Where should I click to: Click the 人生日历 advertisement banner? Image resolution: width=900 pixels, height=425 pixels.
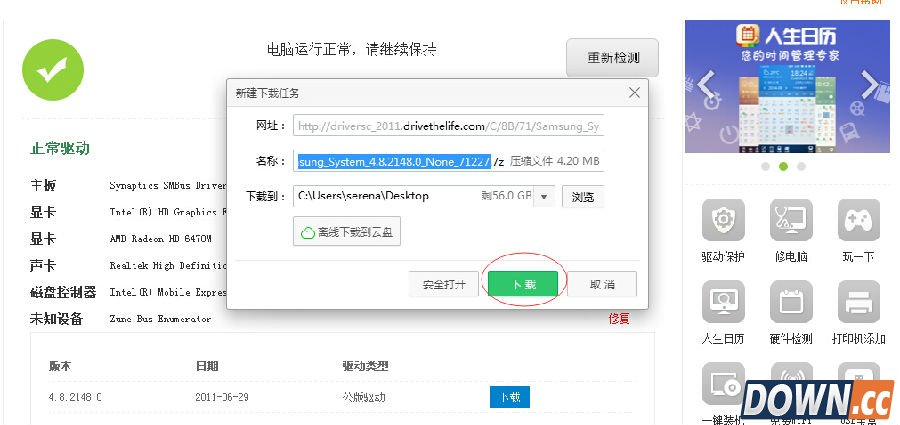pyautogui.click(x=788, y=87)
